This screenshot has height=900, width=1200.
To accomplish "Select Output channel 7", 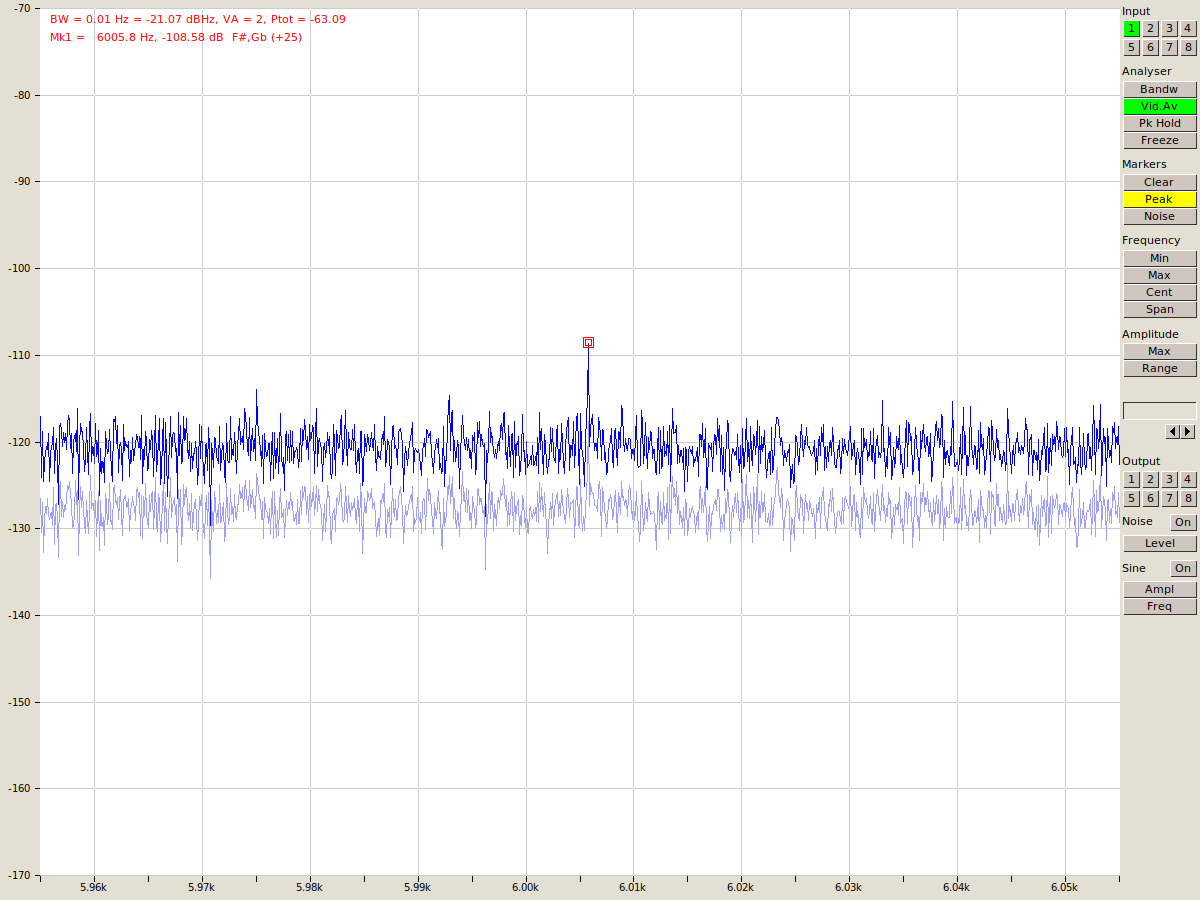I will [1169, 498].
